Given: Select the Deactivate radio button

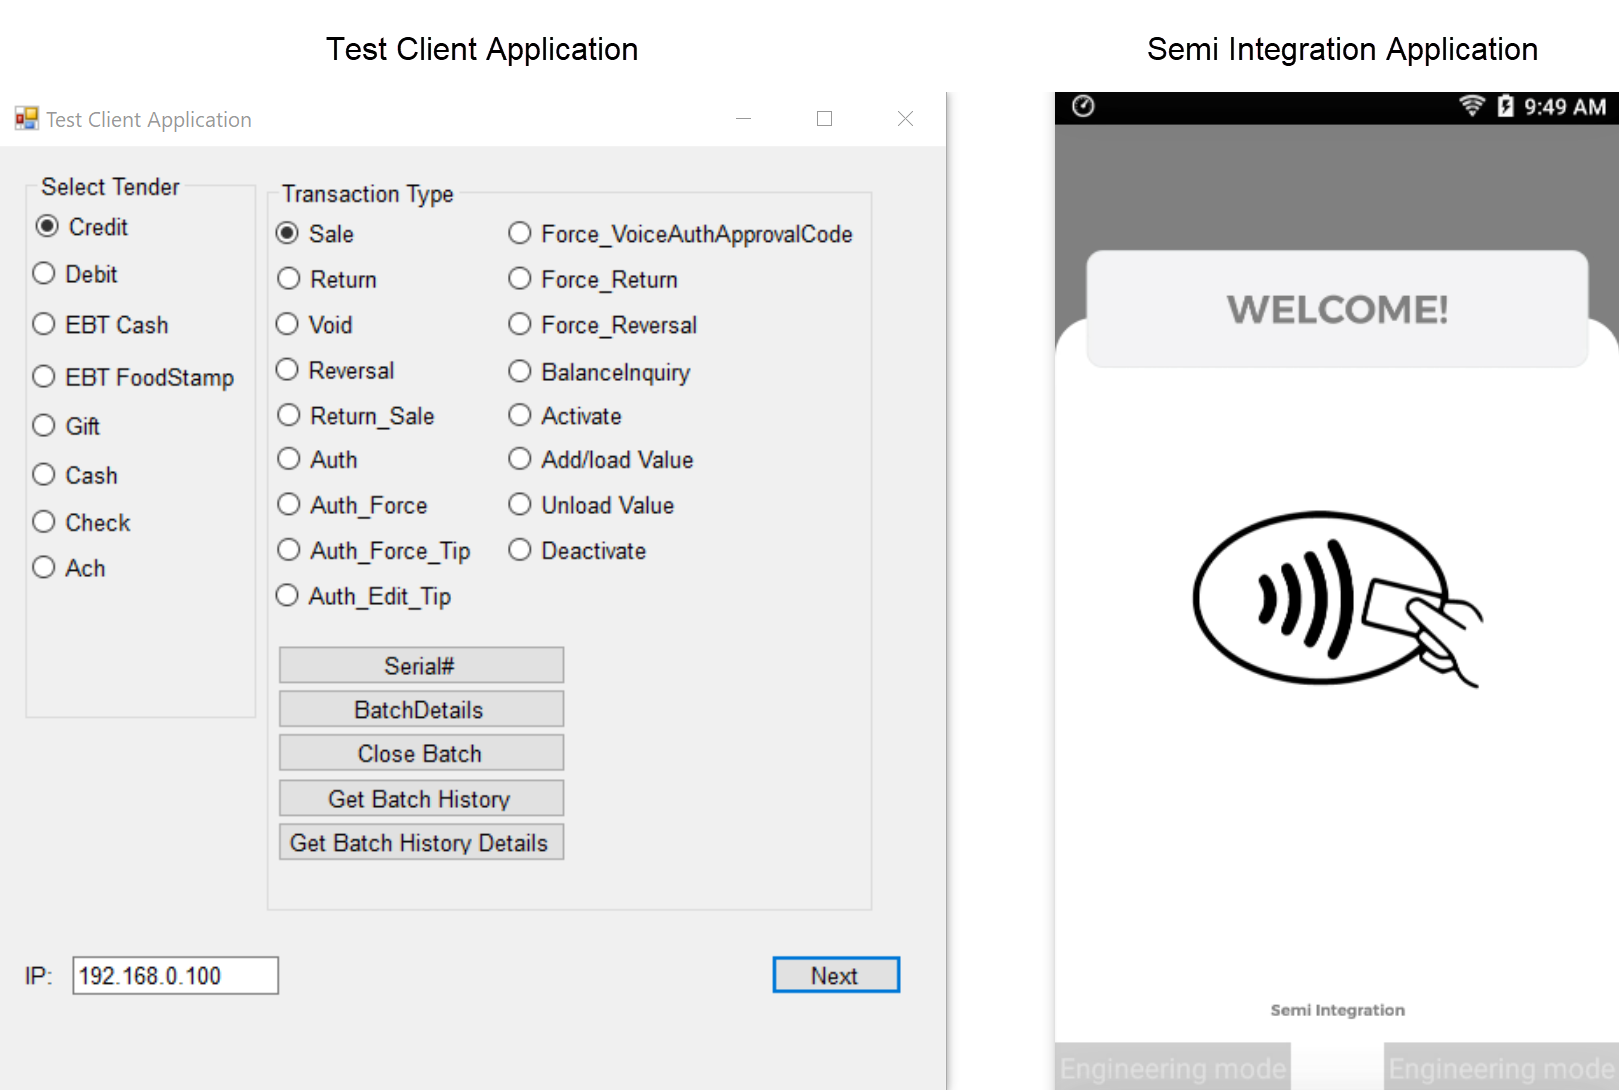Looking at the screenshot, I should coord(520,551).
